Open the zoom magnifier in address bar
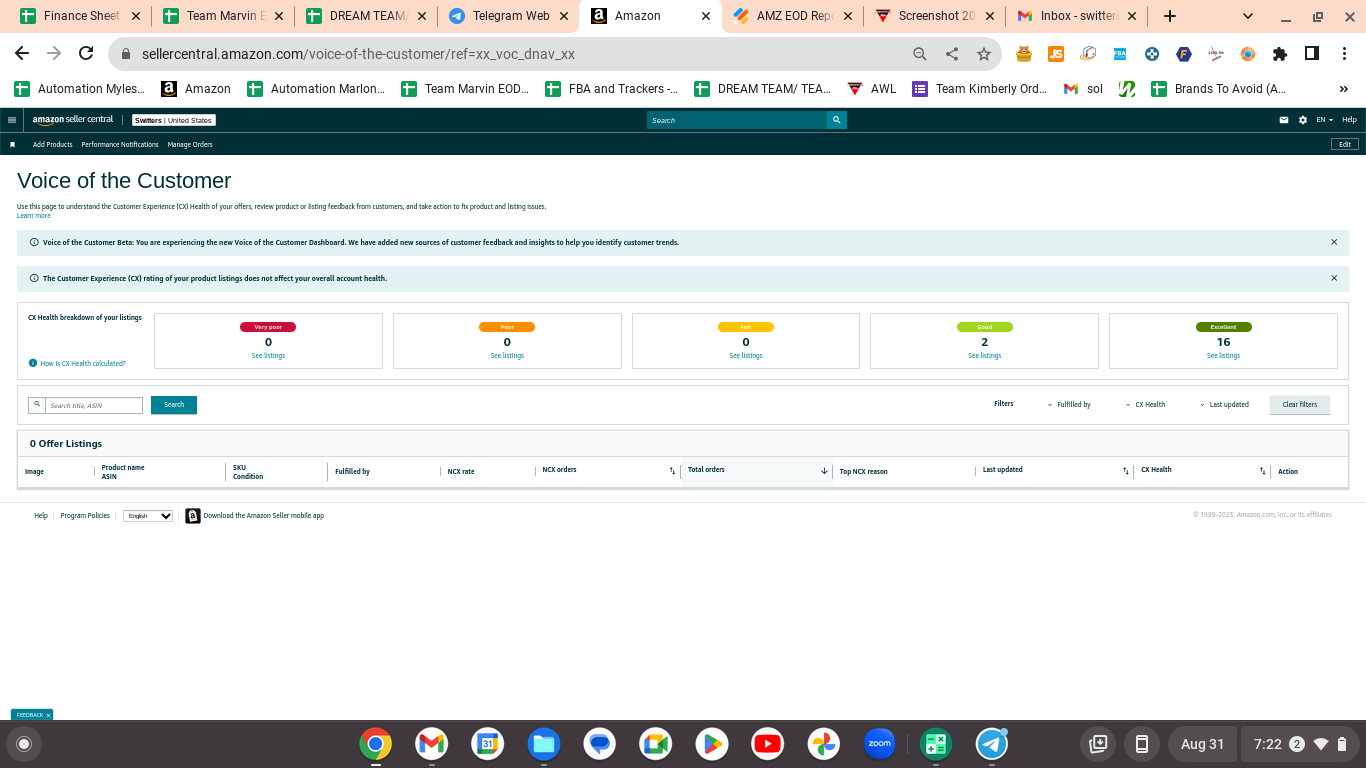The width and height of the screenshot is (1366, 768). pyautogui.click(x=920, y=54)
